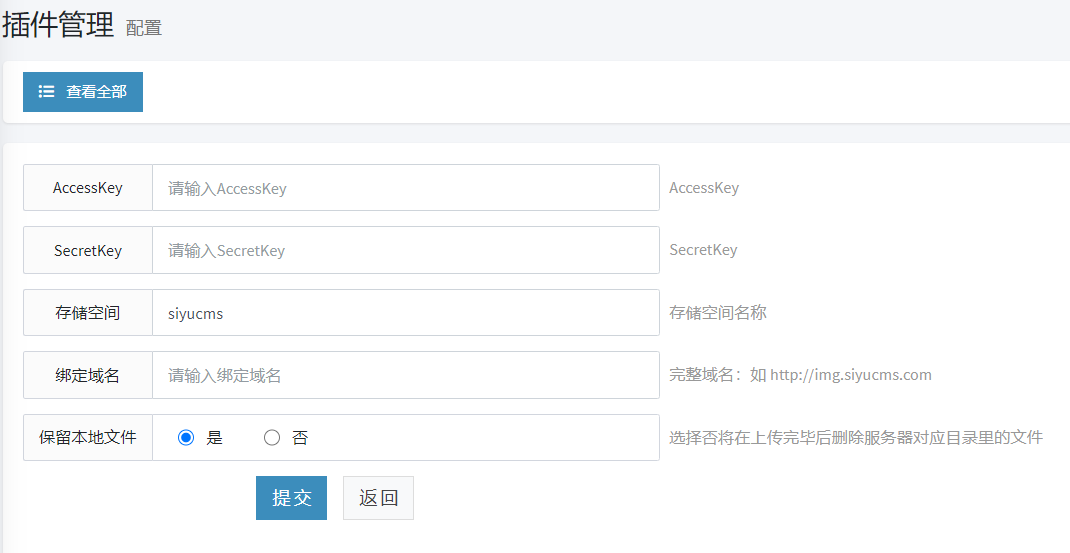This screenshot has height=553, width=1070.
Task: Click the SecretKey field label box
Action: coord(88,250)
